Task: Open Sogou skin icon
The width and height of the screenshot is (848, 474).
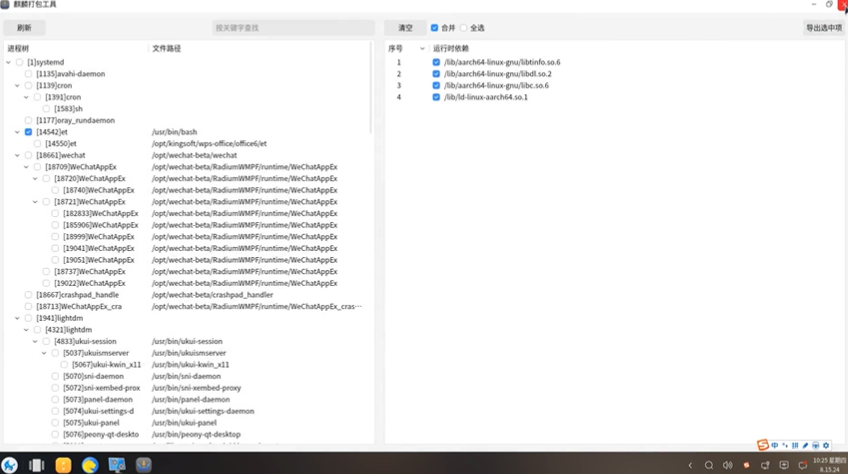Action: 816,445
